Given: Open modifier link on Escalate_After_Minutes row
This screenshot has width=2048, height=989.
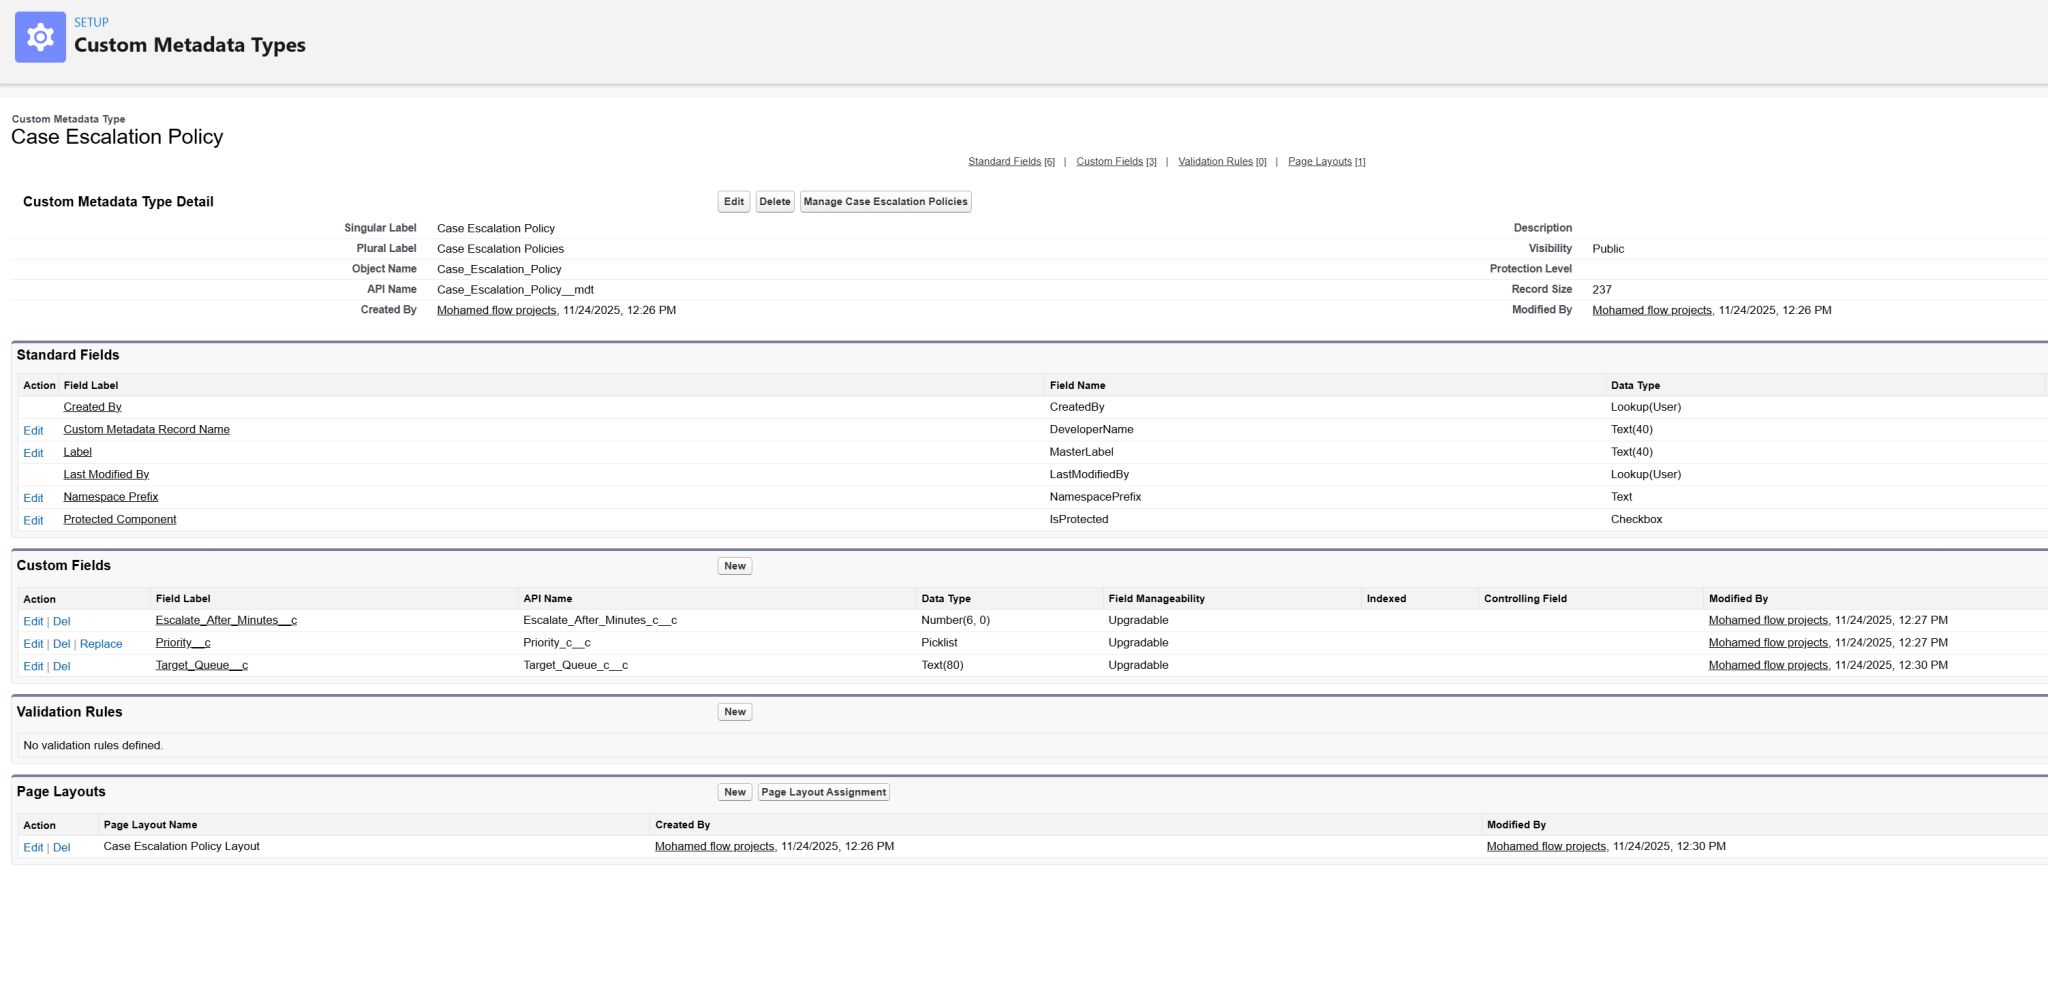Looking at the screenshot, I should click(x=1768, y=620).
